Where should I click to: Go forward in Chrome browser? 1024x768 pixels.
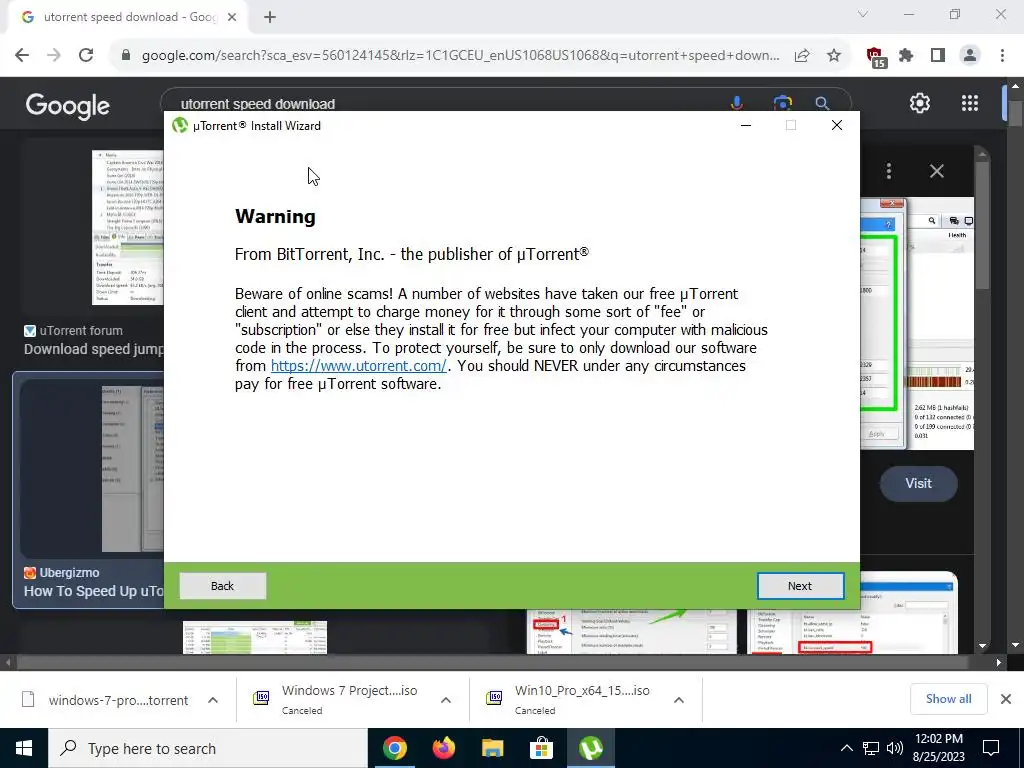click(x=54, y=56)
